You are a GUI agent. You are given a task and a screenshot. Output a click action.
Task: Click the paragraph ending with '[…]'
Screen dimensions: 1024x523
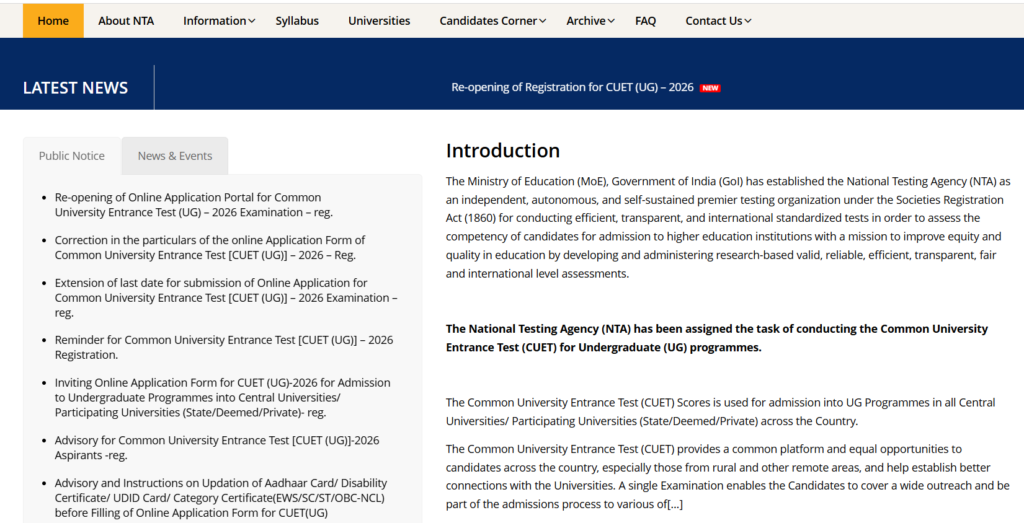tap(728, 477)
